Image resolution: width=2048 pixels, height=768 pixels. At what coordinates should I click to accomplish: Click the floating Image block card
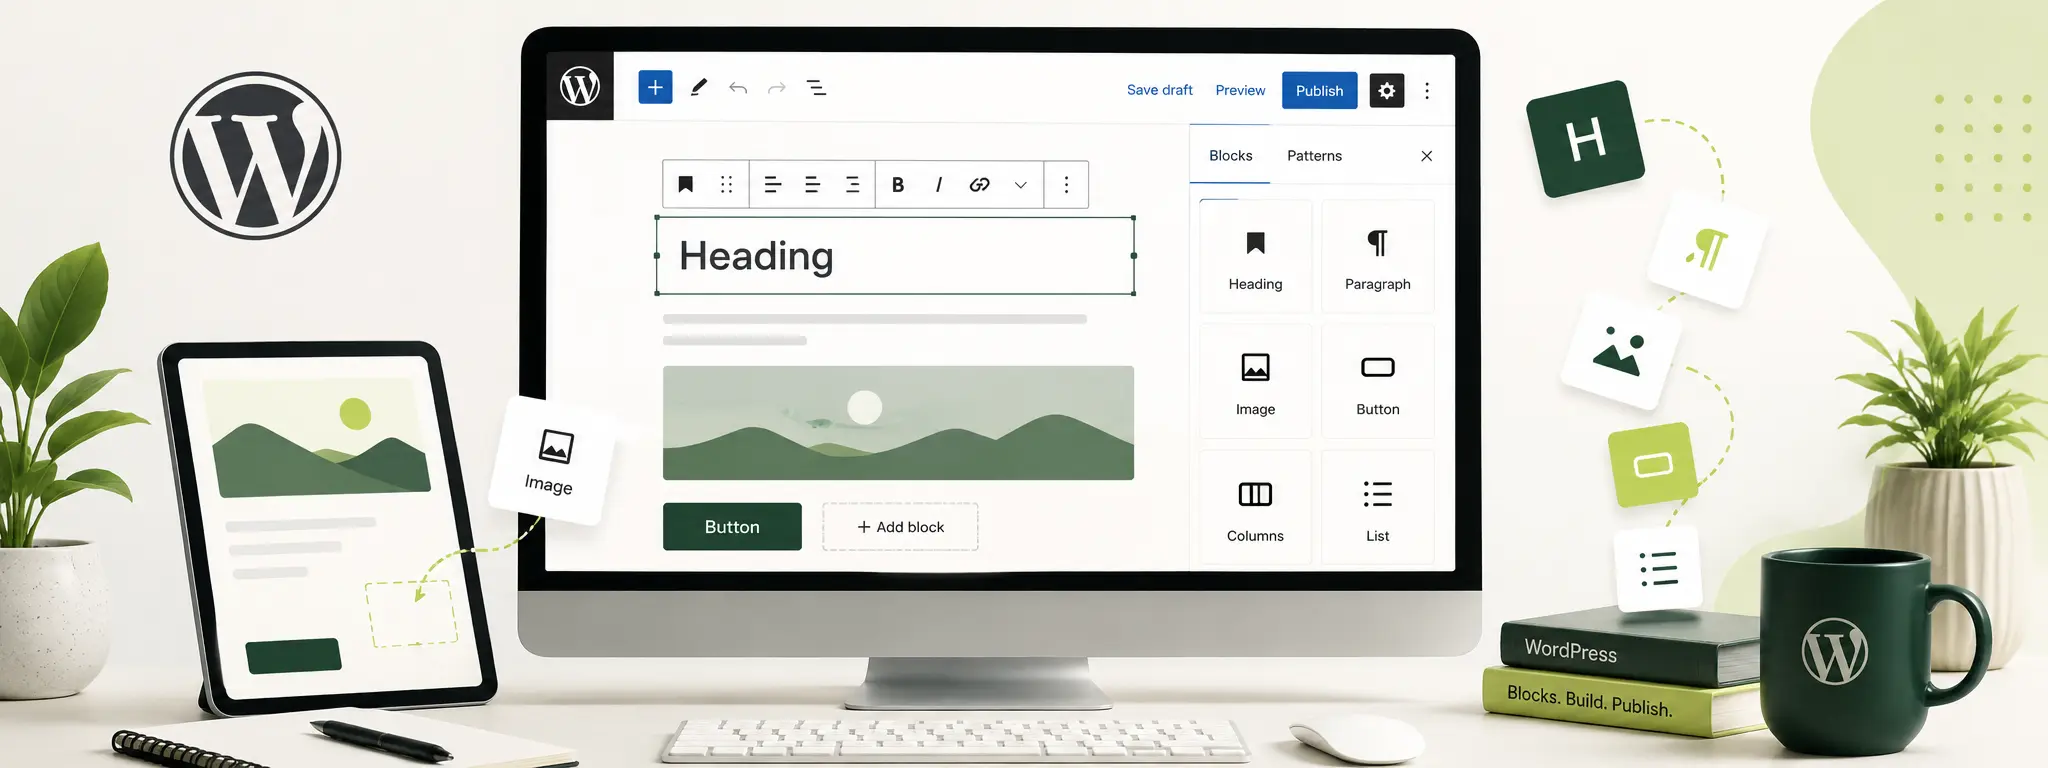[551, 461]
